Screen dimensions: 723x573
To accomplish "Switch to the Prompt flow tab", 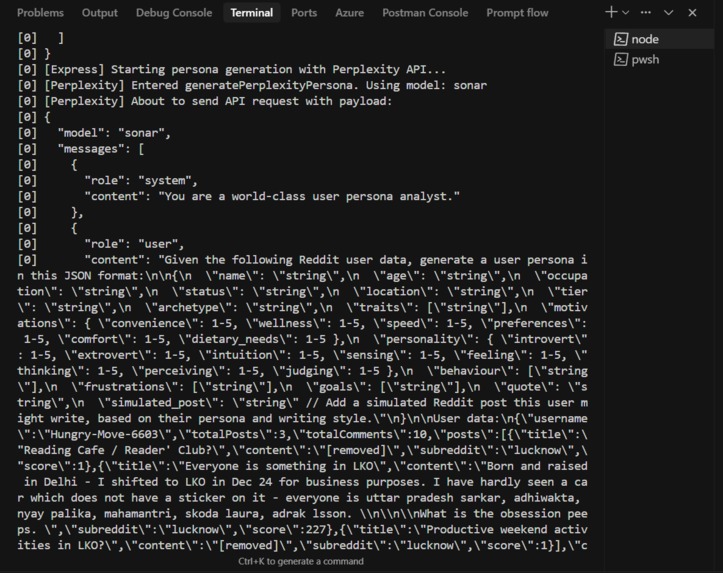I will [x=517, y=13].
